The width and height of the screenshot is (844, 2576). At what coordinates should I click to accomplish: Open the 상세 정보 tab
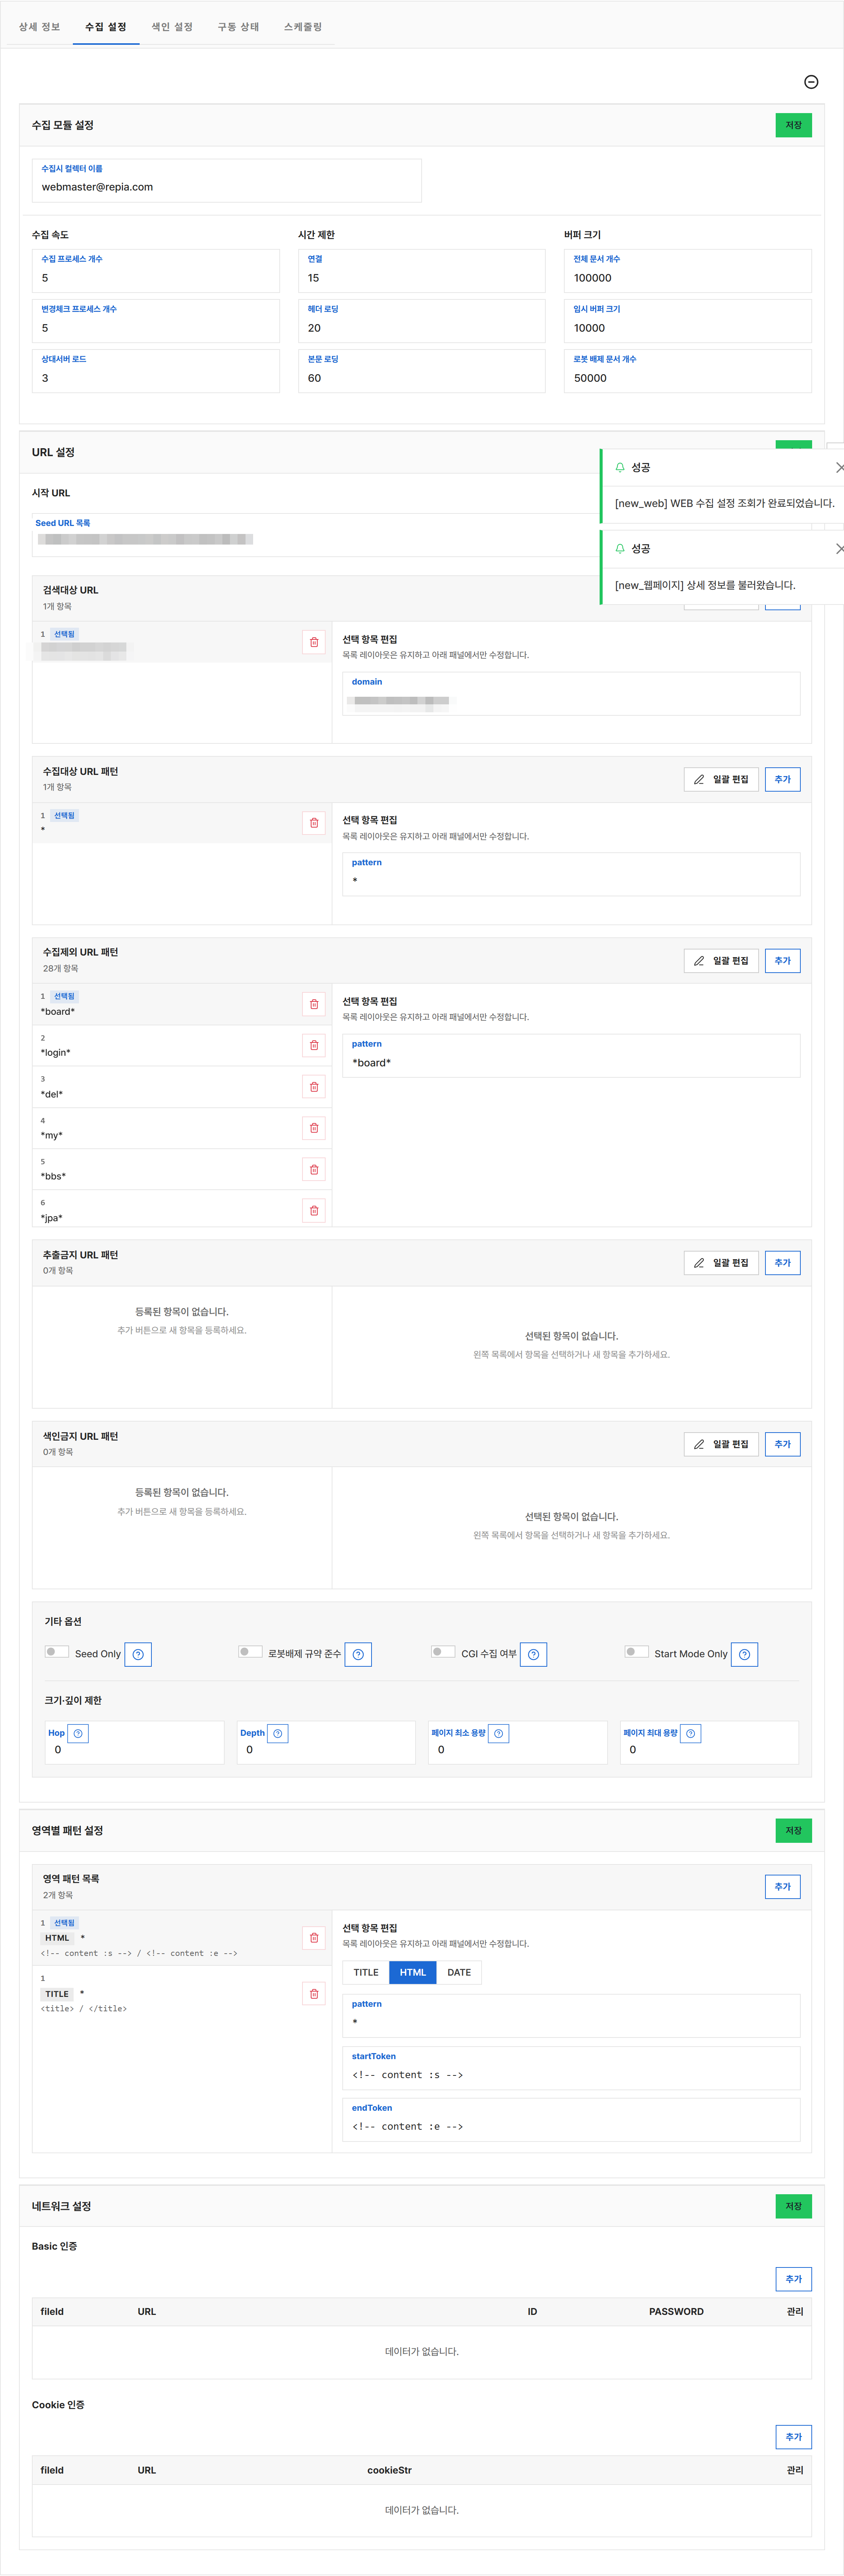click(39, 27)
